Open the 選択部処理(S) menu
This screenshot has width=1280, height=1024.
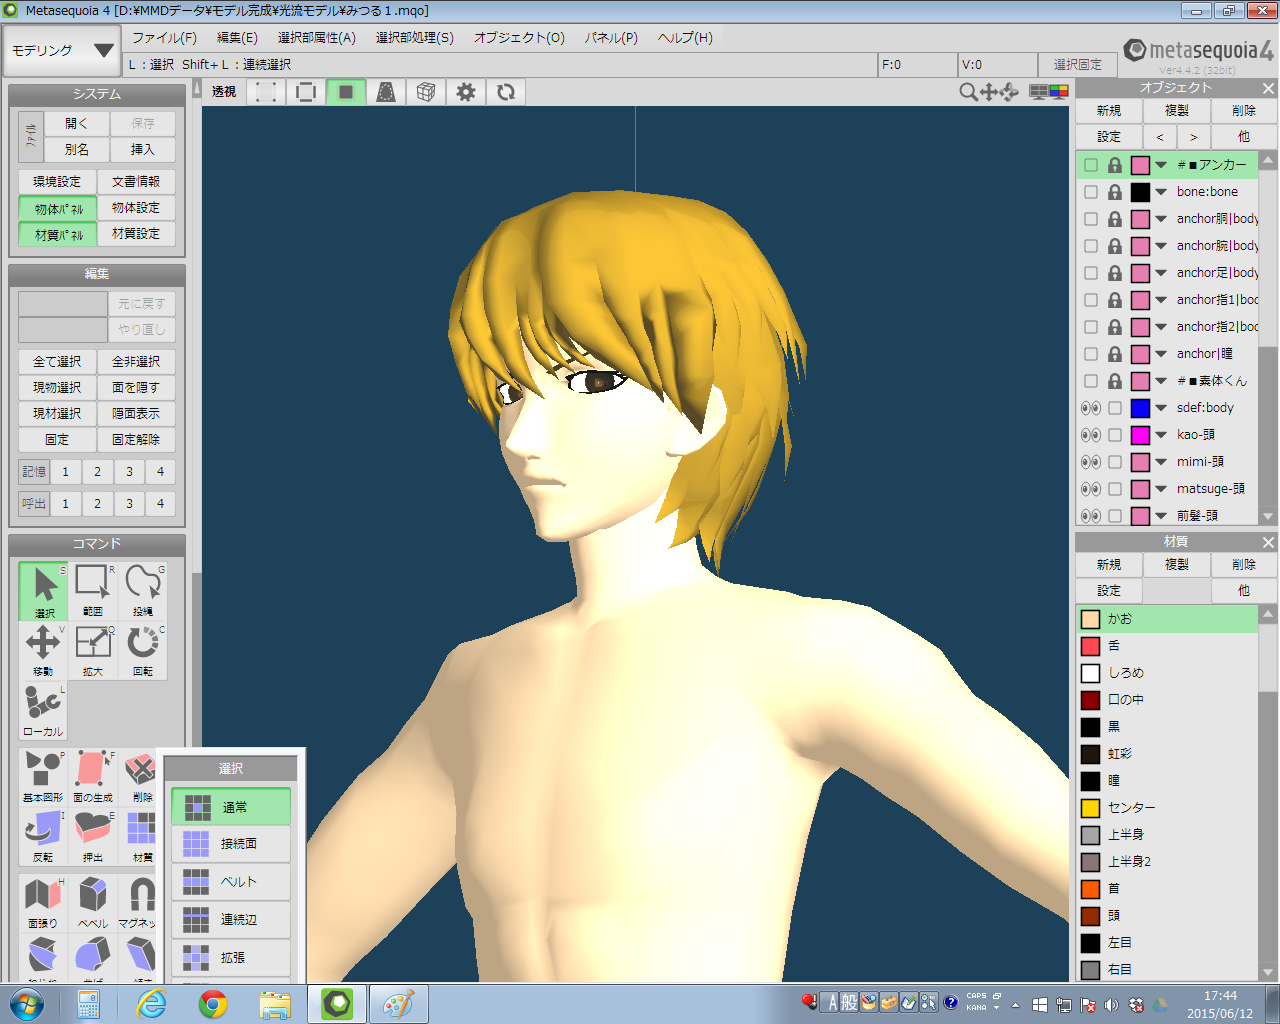tap(414, 38)
